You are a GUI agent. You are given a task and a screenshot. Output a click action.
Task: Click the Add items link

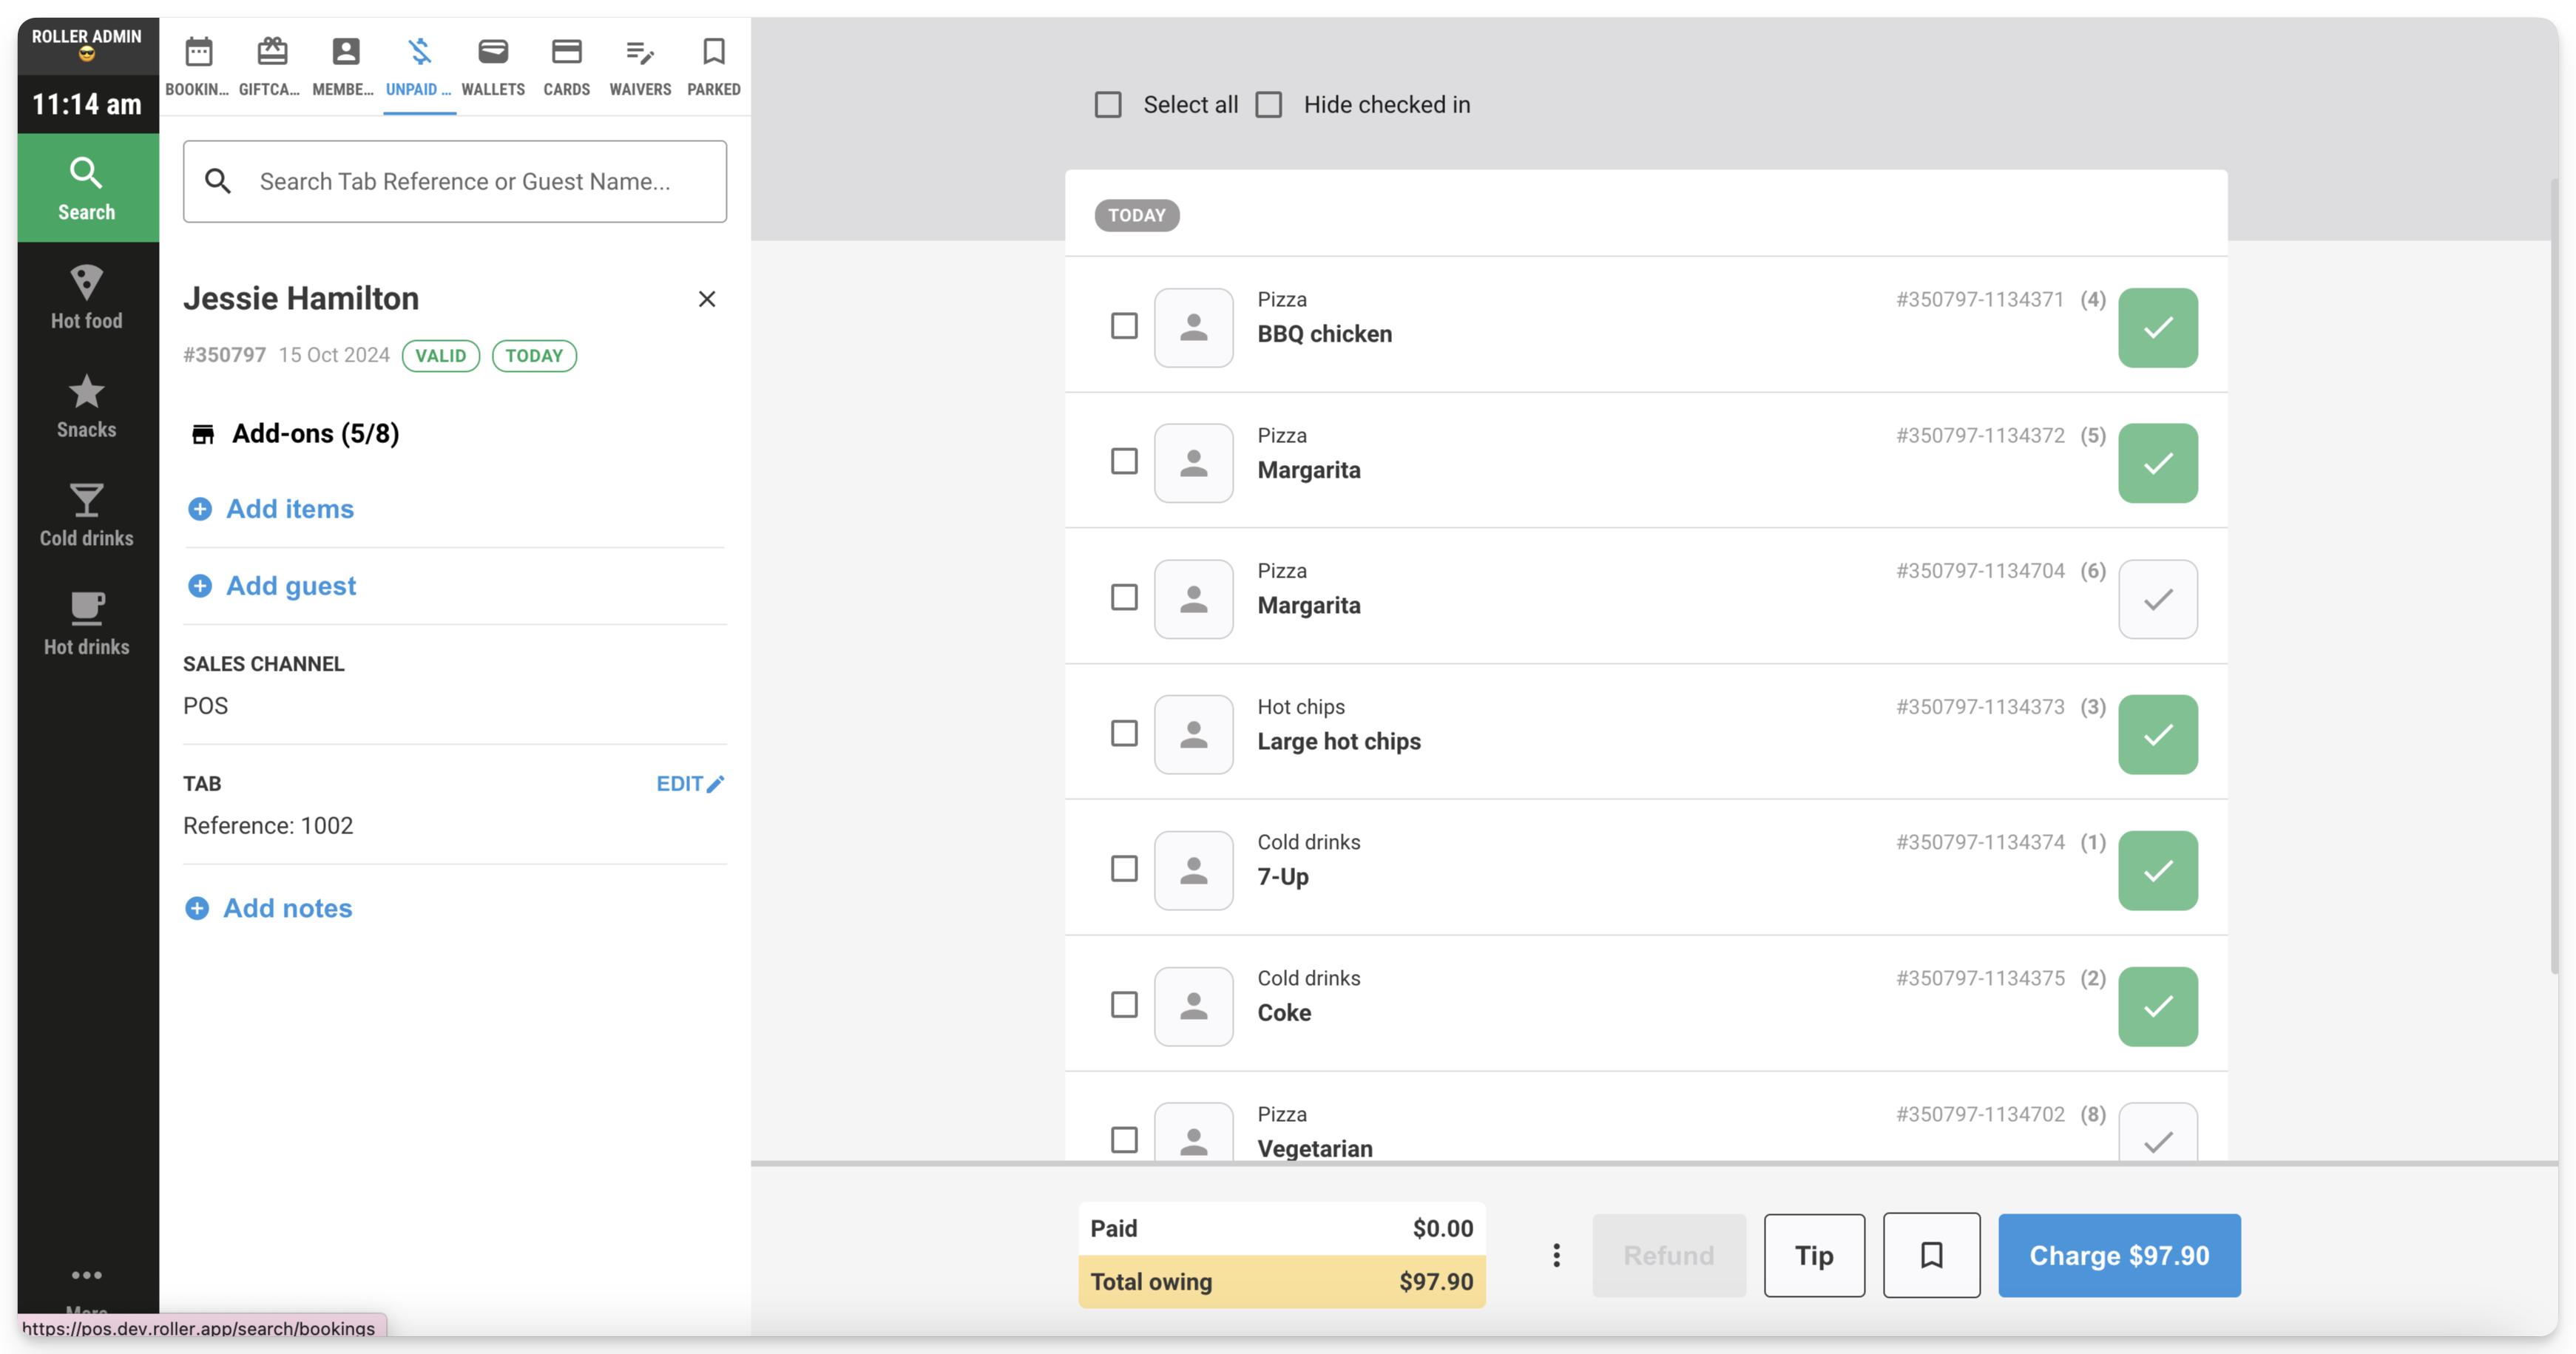coord(271,509)
